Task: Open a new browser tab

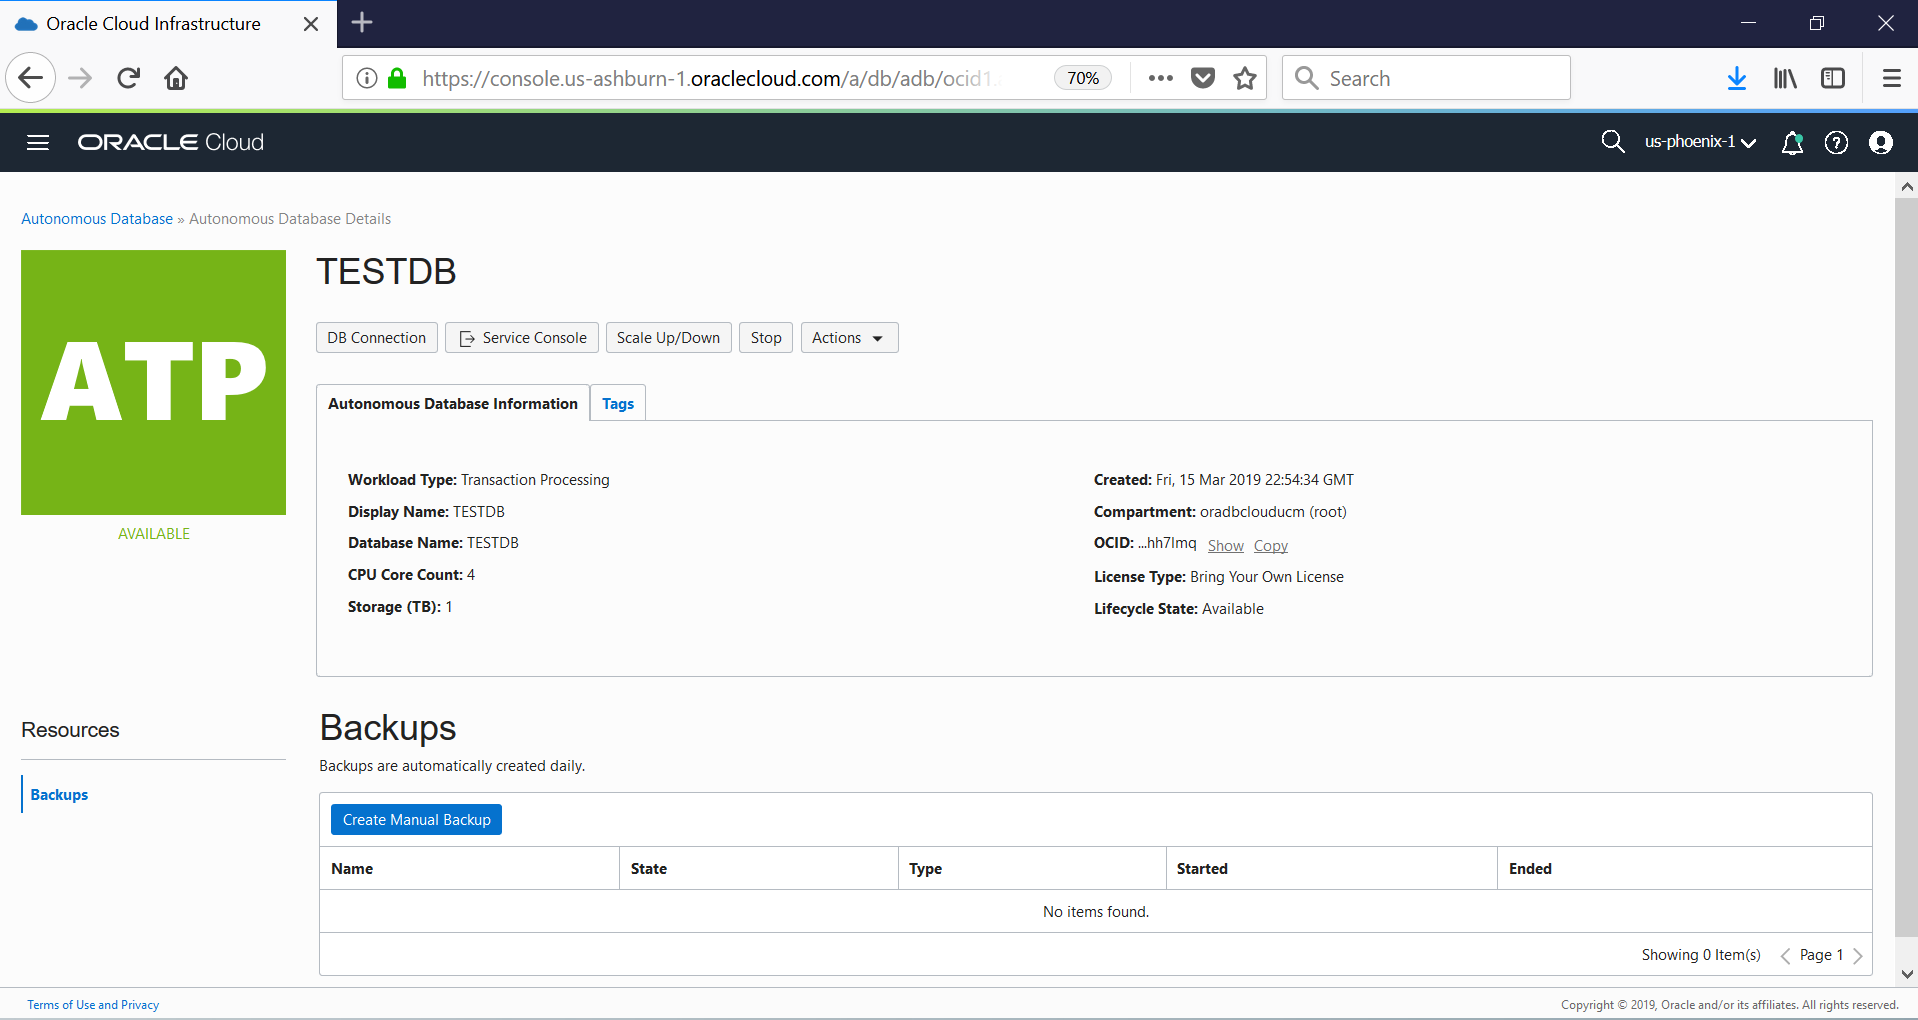Action: click(x=362, y=22)
